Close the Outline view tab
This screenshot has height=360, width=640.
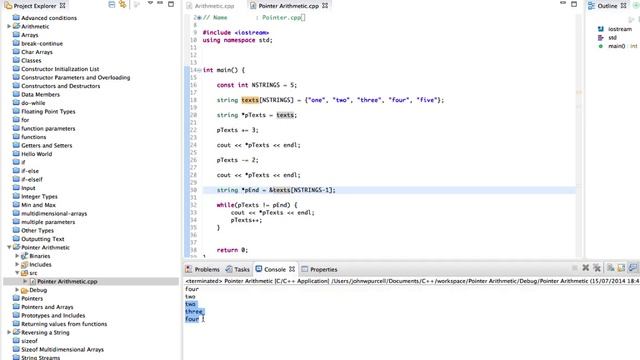pos(623,6)
